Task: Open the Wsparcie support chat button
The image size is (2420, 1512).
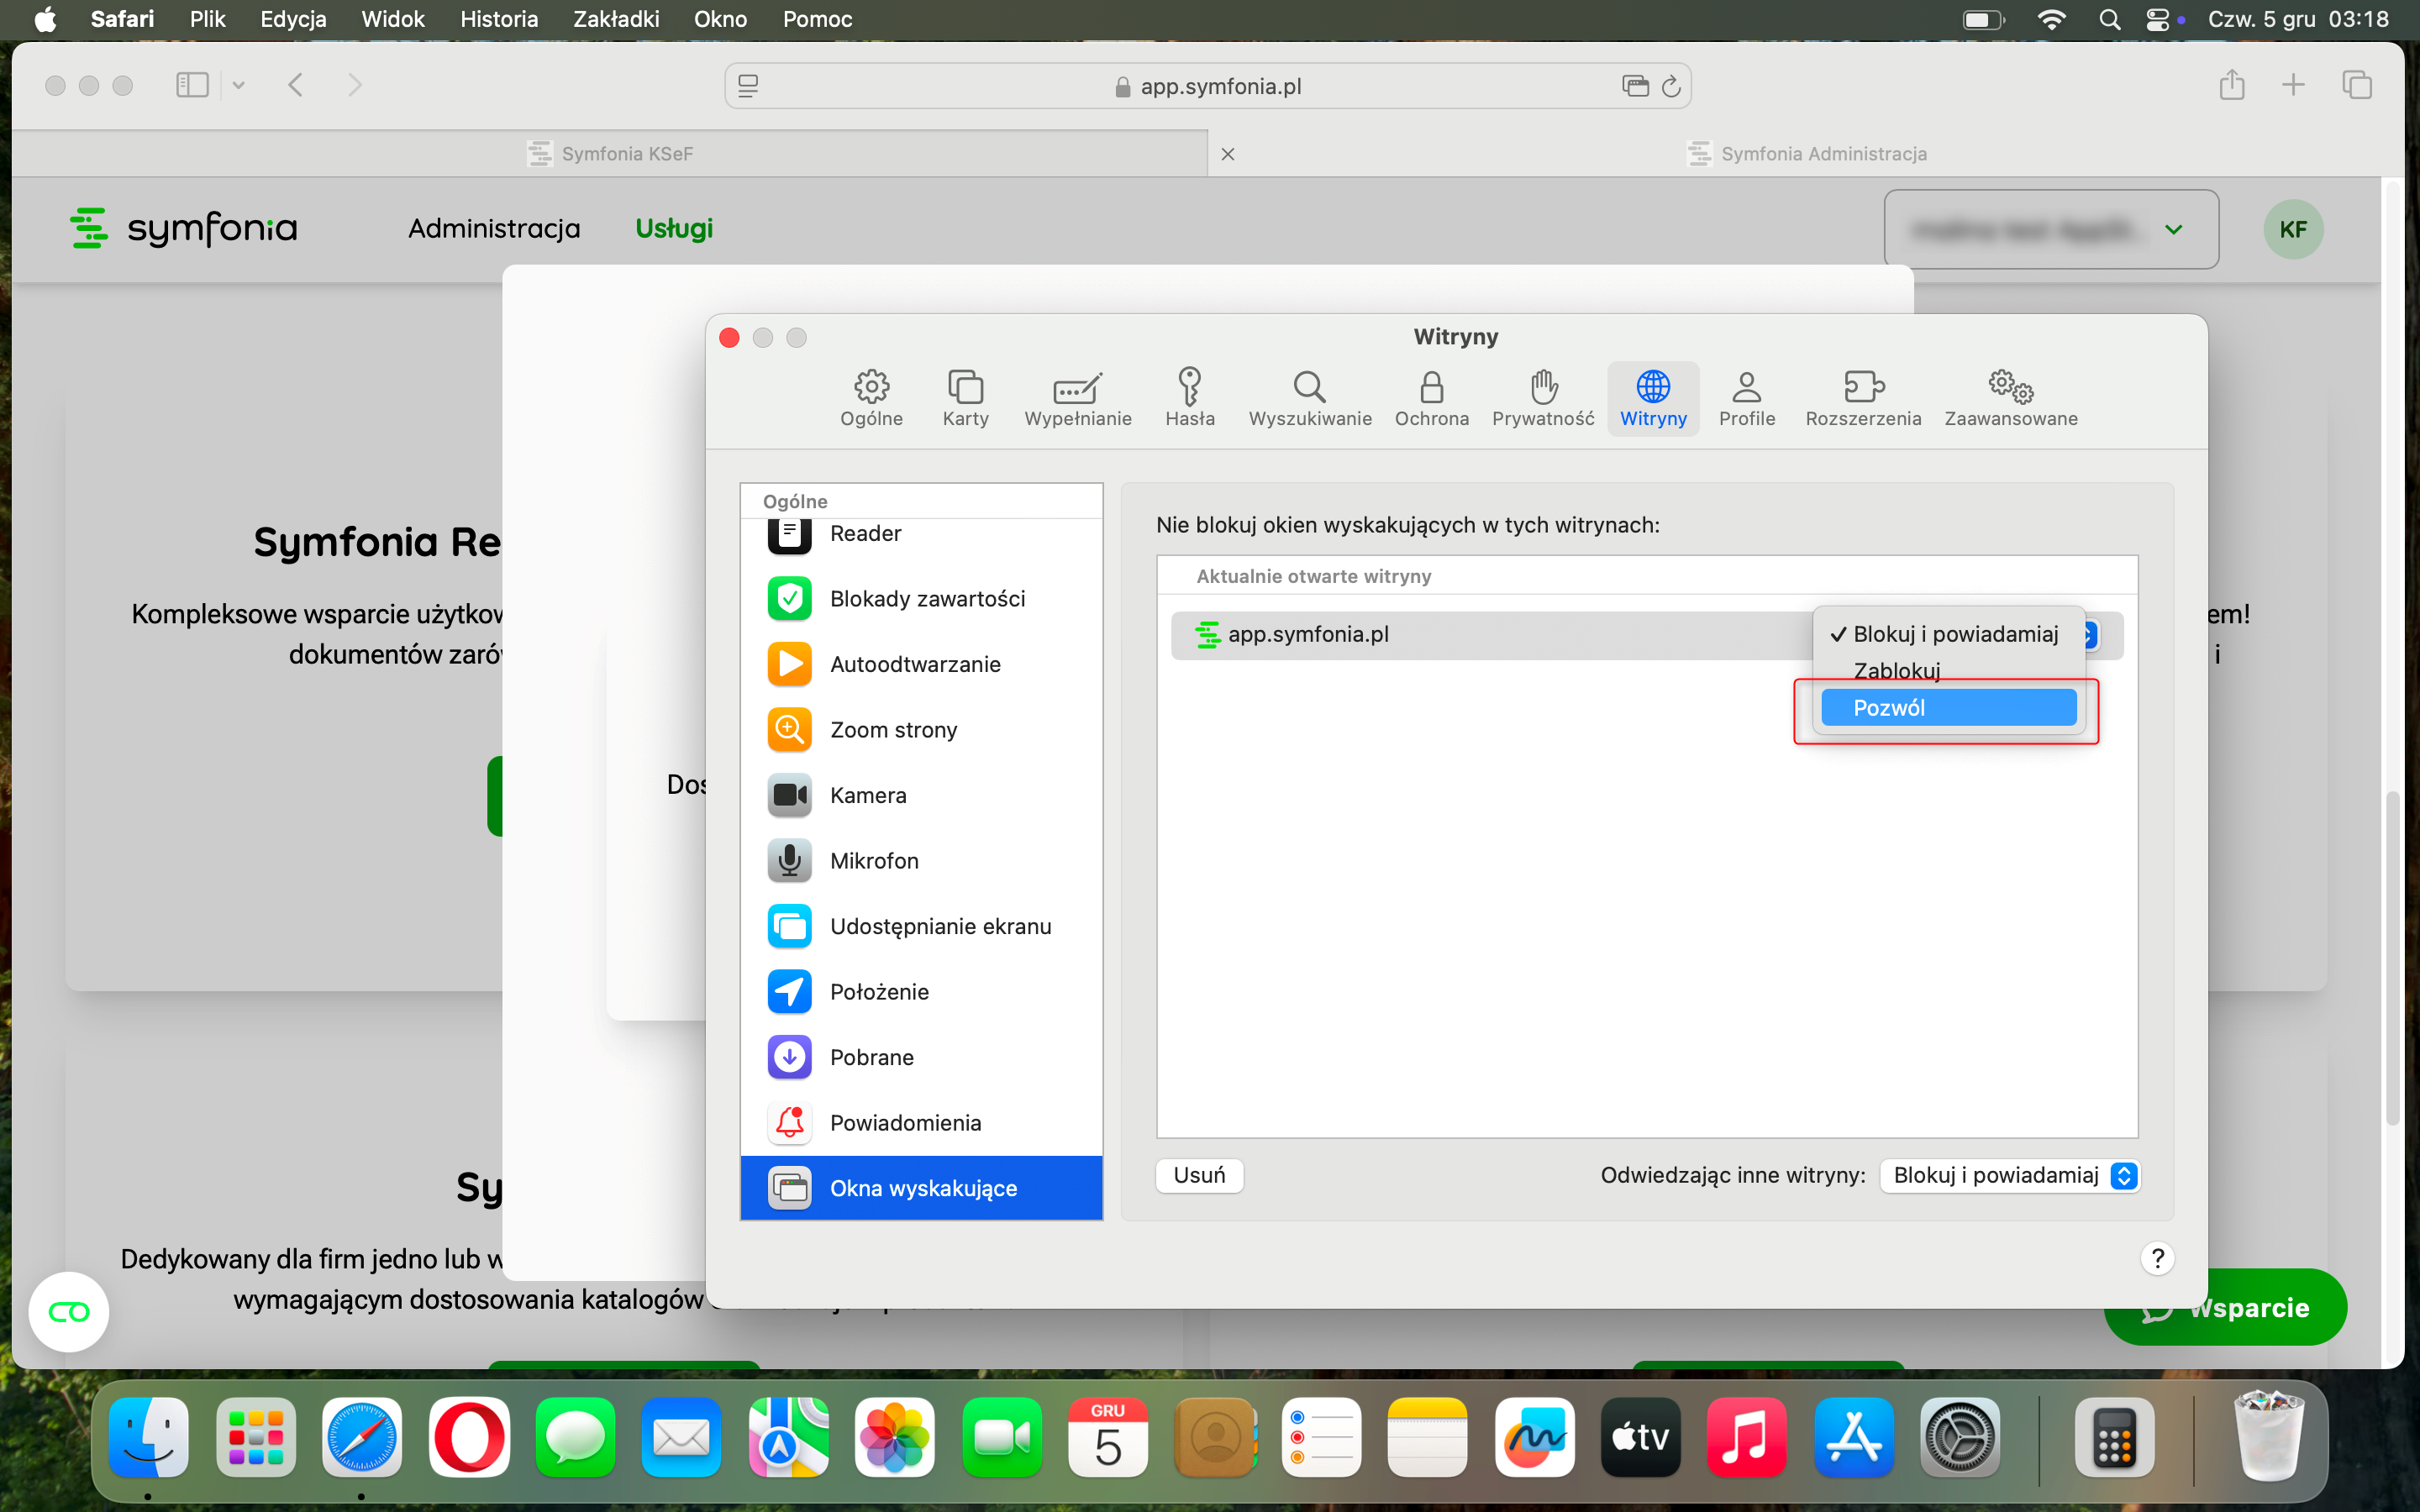Action: click(2226, 1307)
